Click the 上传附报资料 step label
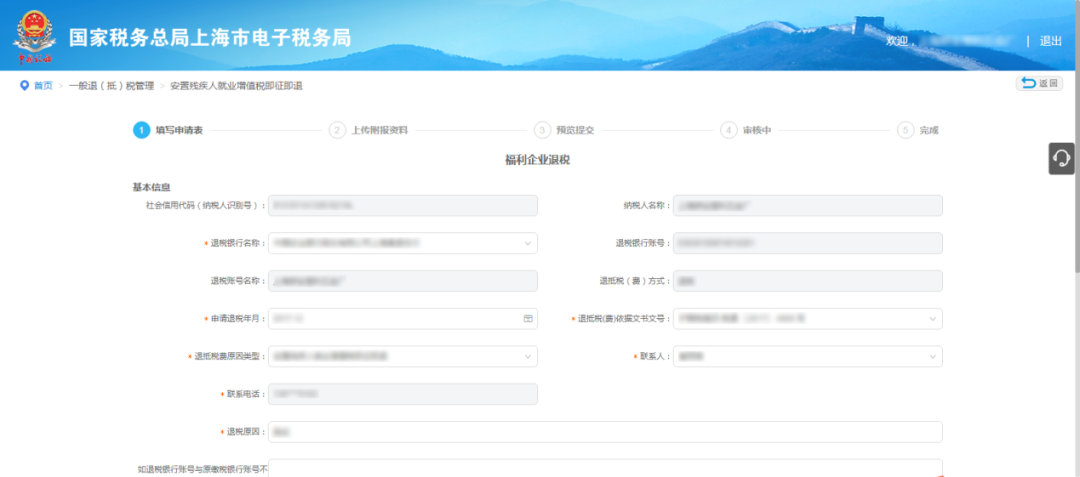The width and height of the screenshot is (1080, 477). tap(380, 130)
